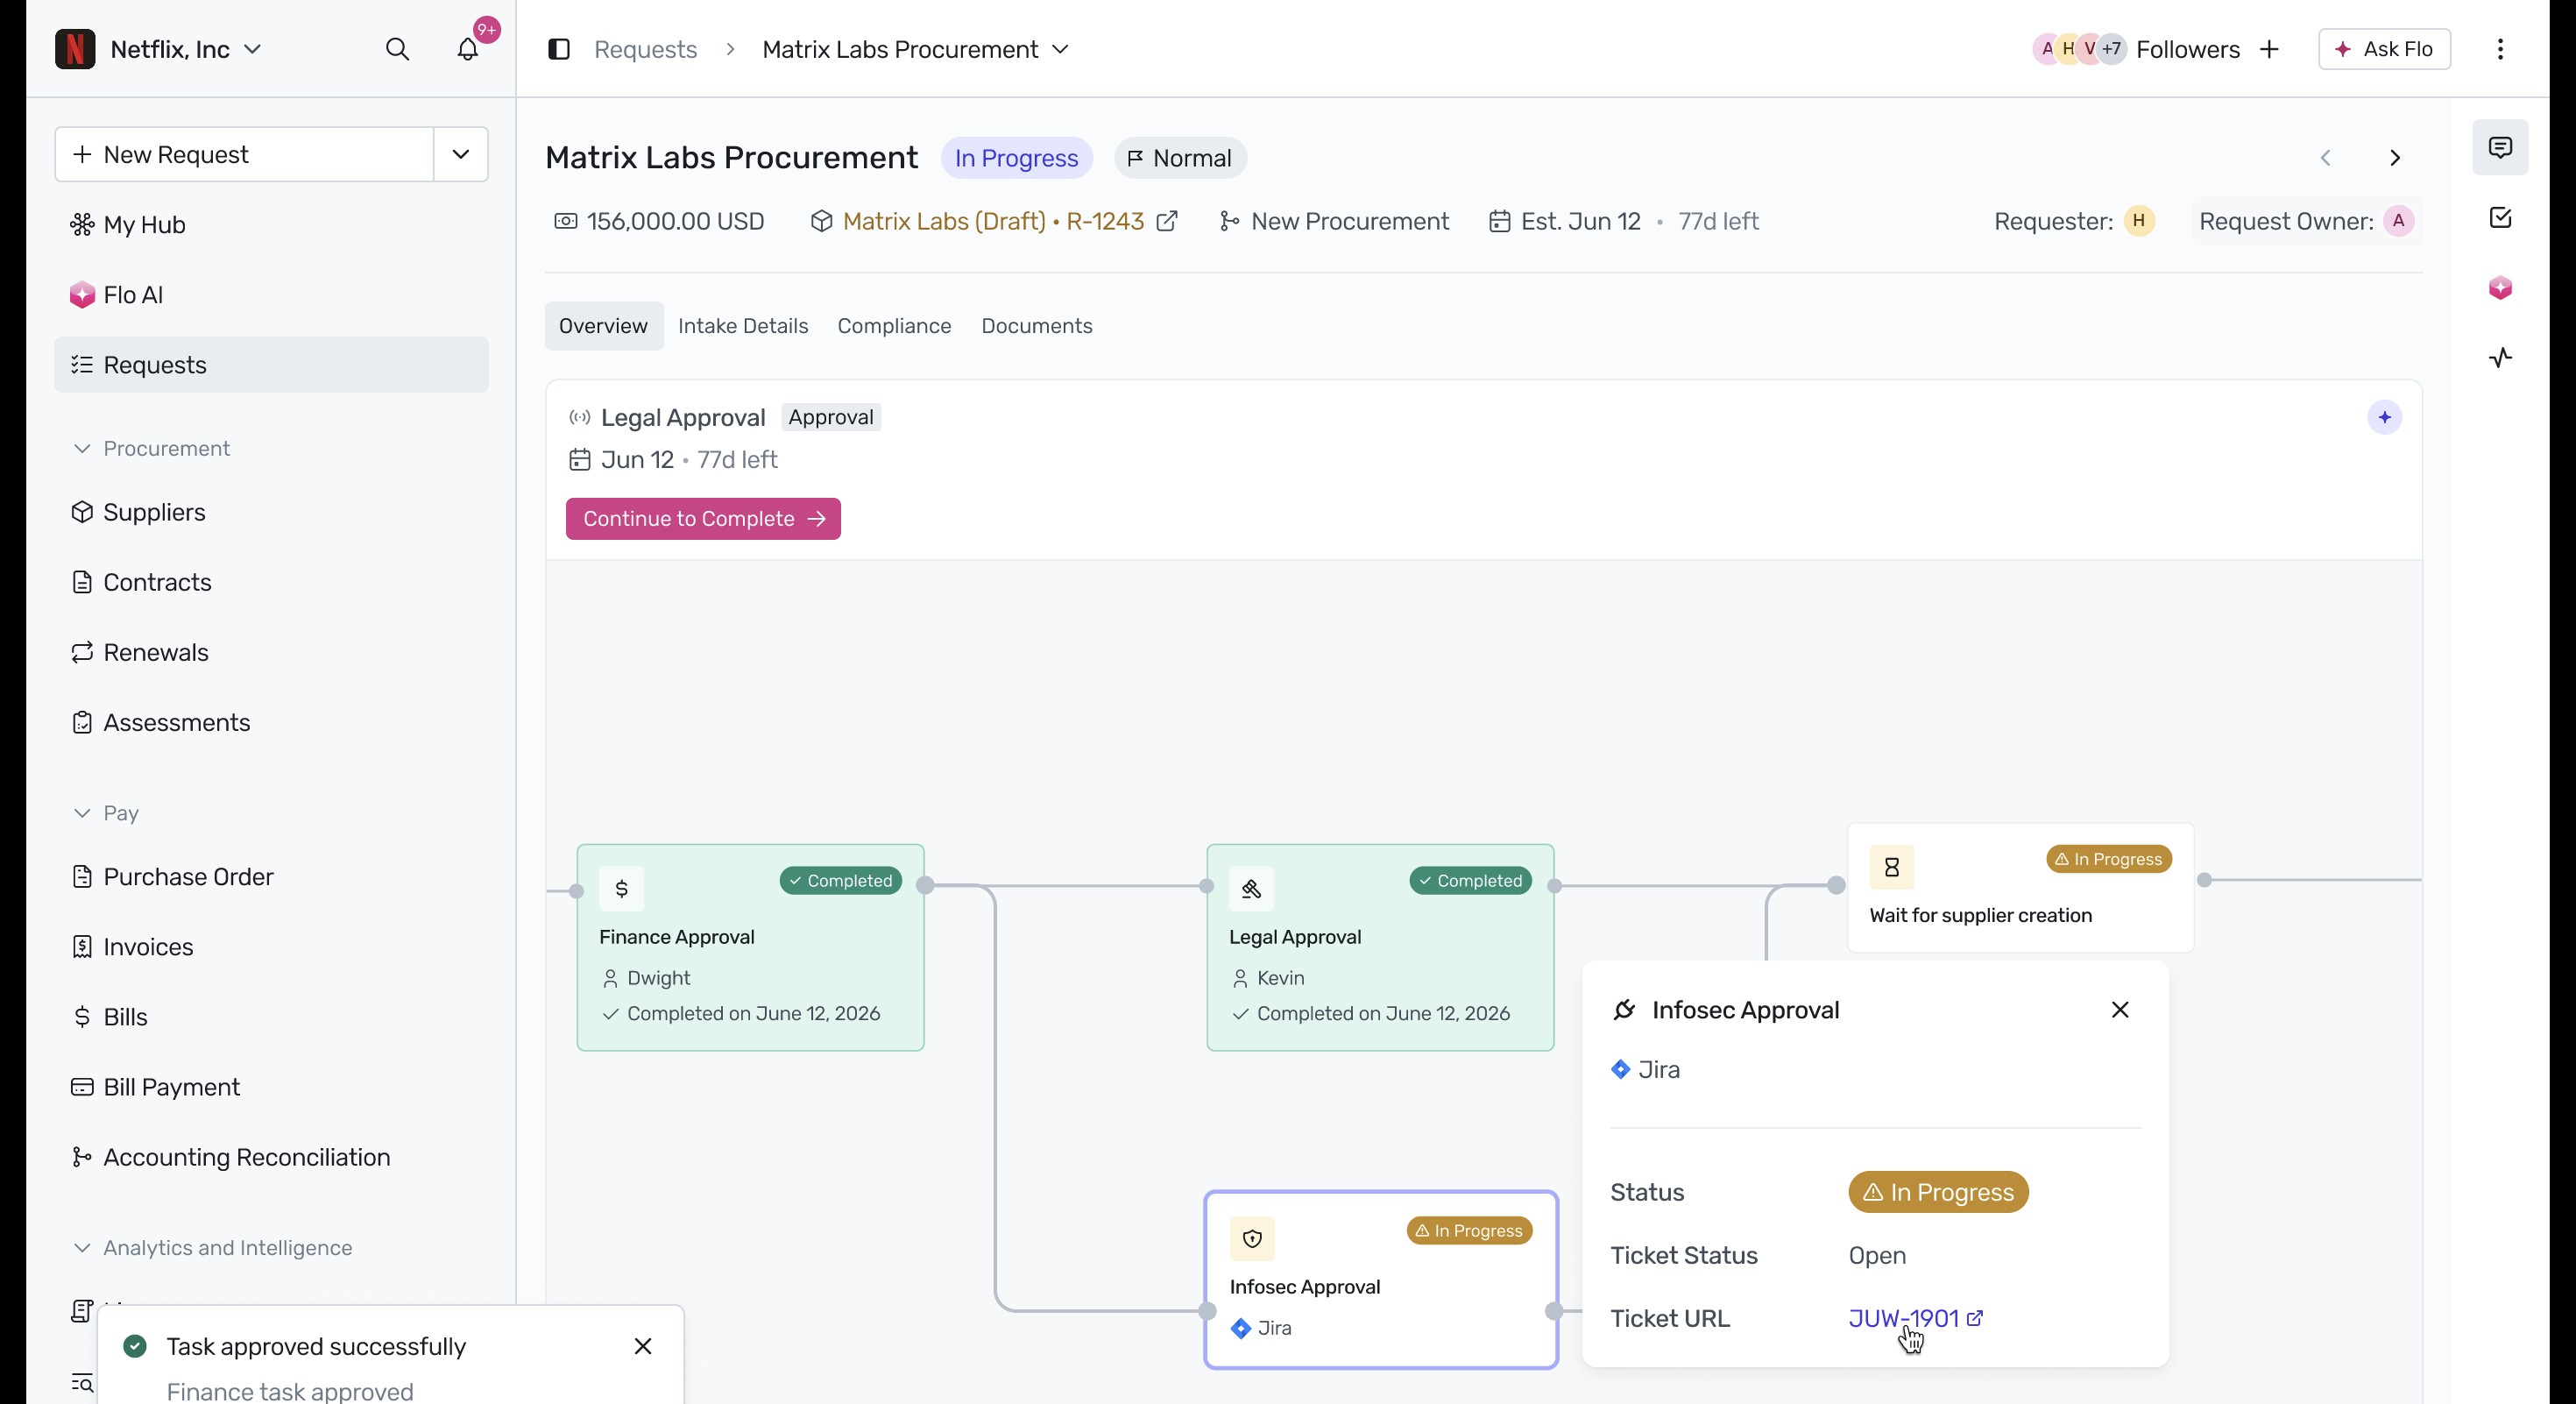2576x1404 pixels.
Task: Open Assessments in sidebar
Action: (271, 722)
